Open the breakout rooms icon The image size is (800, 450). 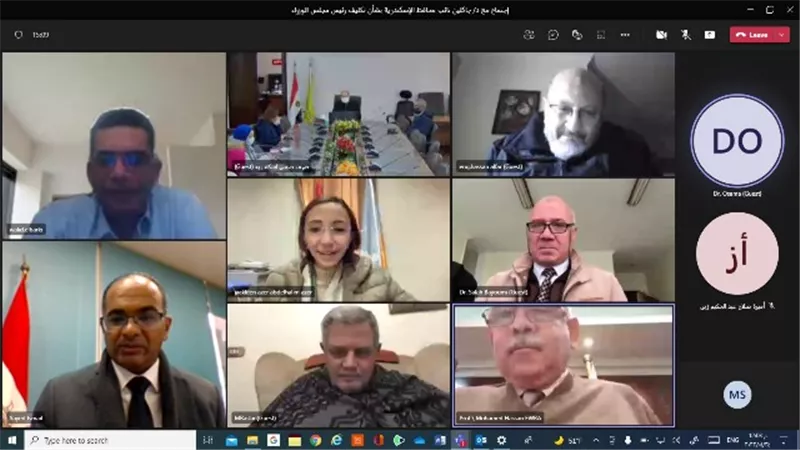(x=601, y=35)
